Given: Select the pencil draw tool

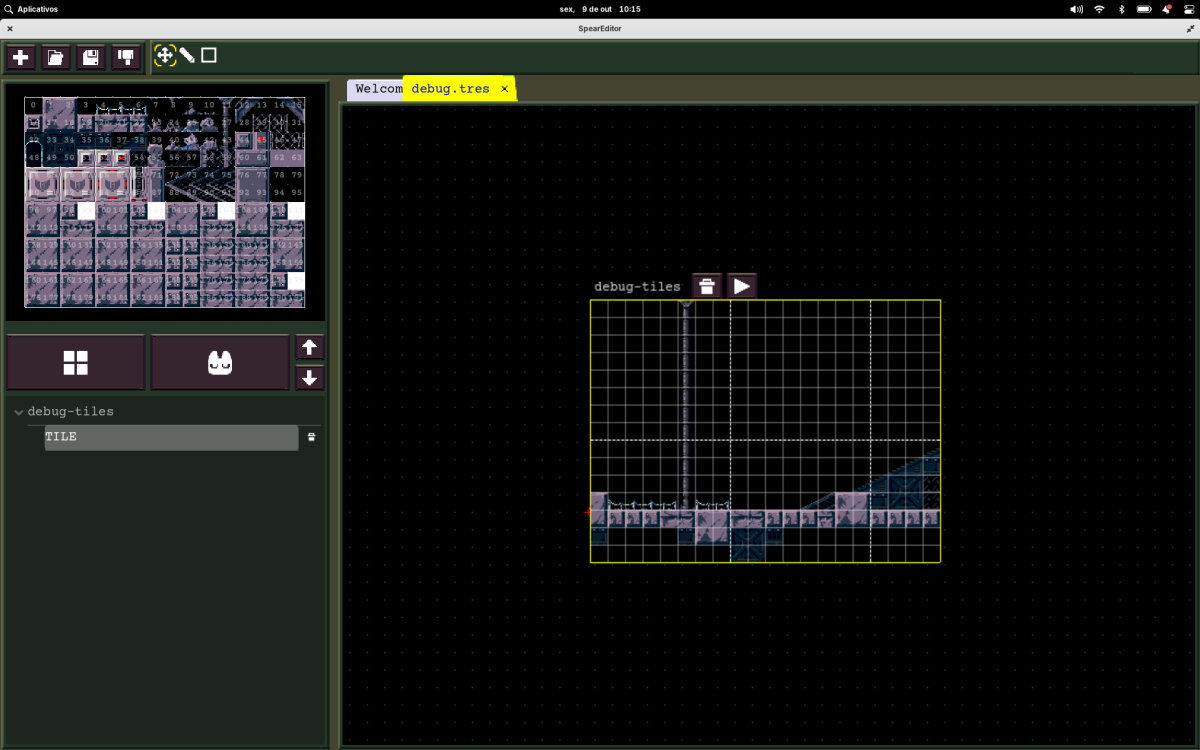Looking at the screenshot, I should (187, 56).
